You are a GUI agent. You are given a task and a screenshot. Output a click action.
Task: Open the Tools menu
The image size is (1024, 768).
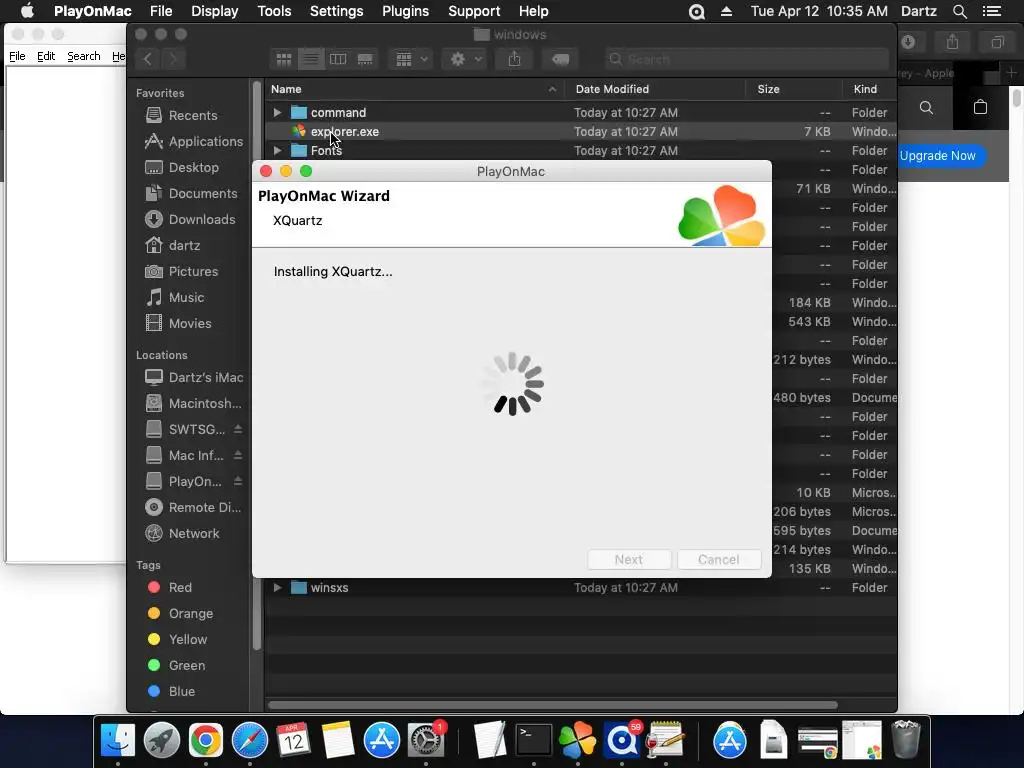coord(274,11)
